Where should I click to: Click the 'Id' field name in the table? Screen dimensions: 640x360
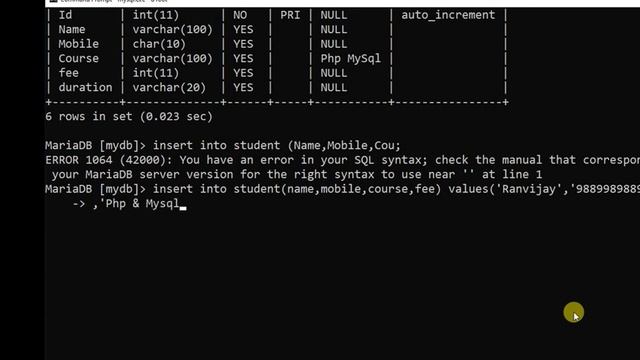click(65, 15)
